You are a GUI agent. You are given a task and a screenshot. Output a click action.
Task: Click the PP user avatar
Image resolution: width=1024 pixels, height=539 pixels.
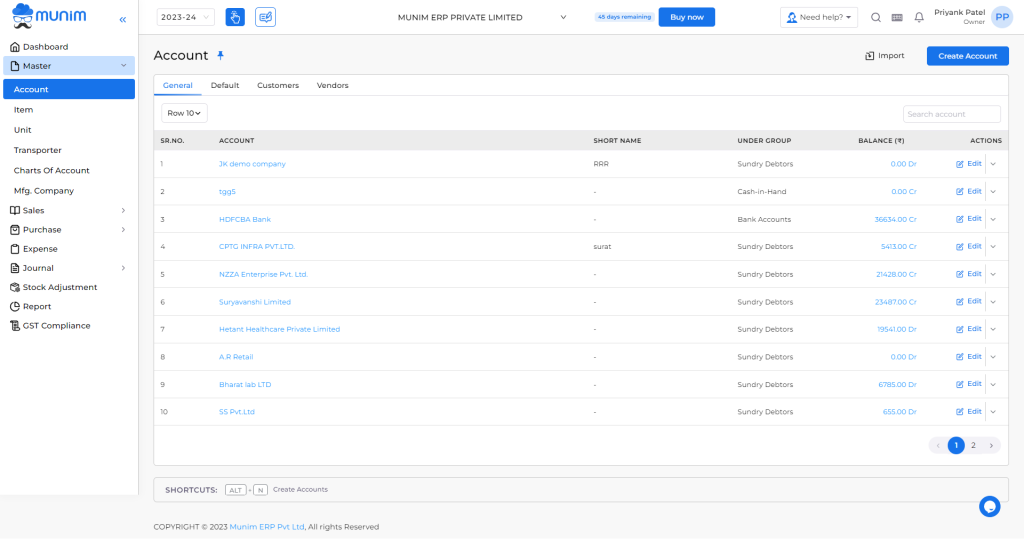pos(1002,17)
